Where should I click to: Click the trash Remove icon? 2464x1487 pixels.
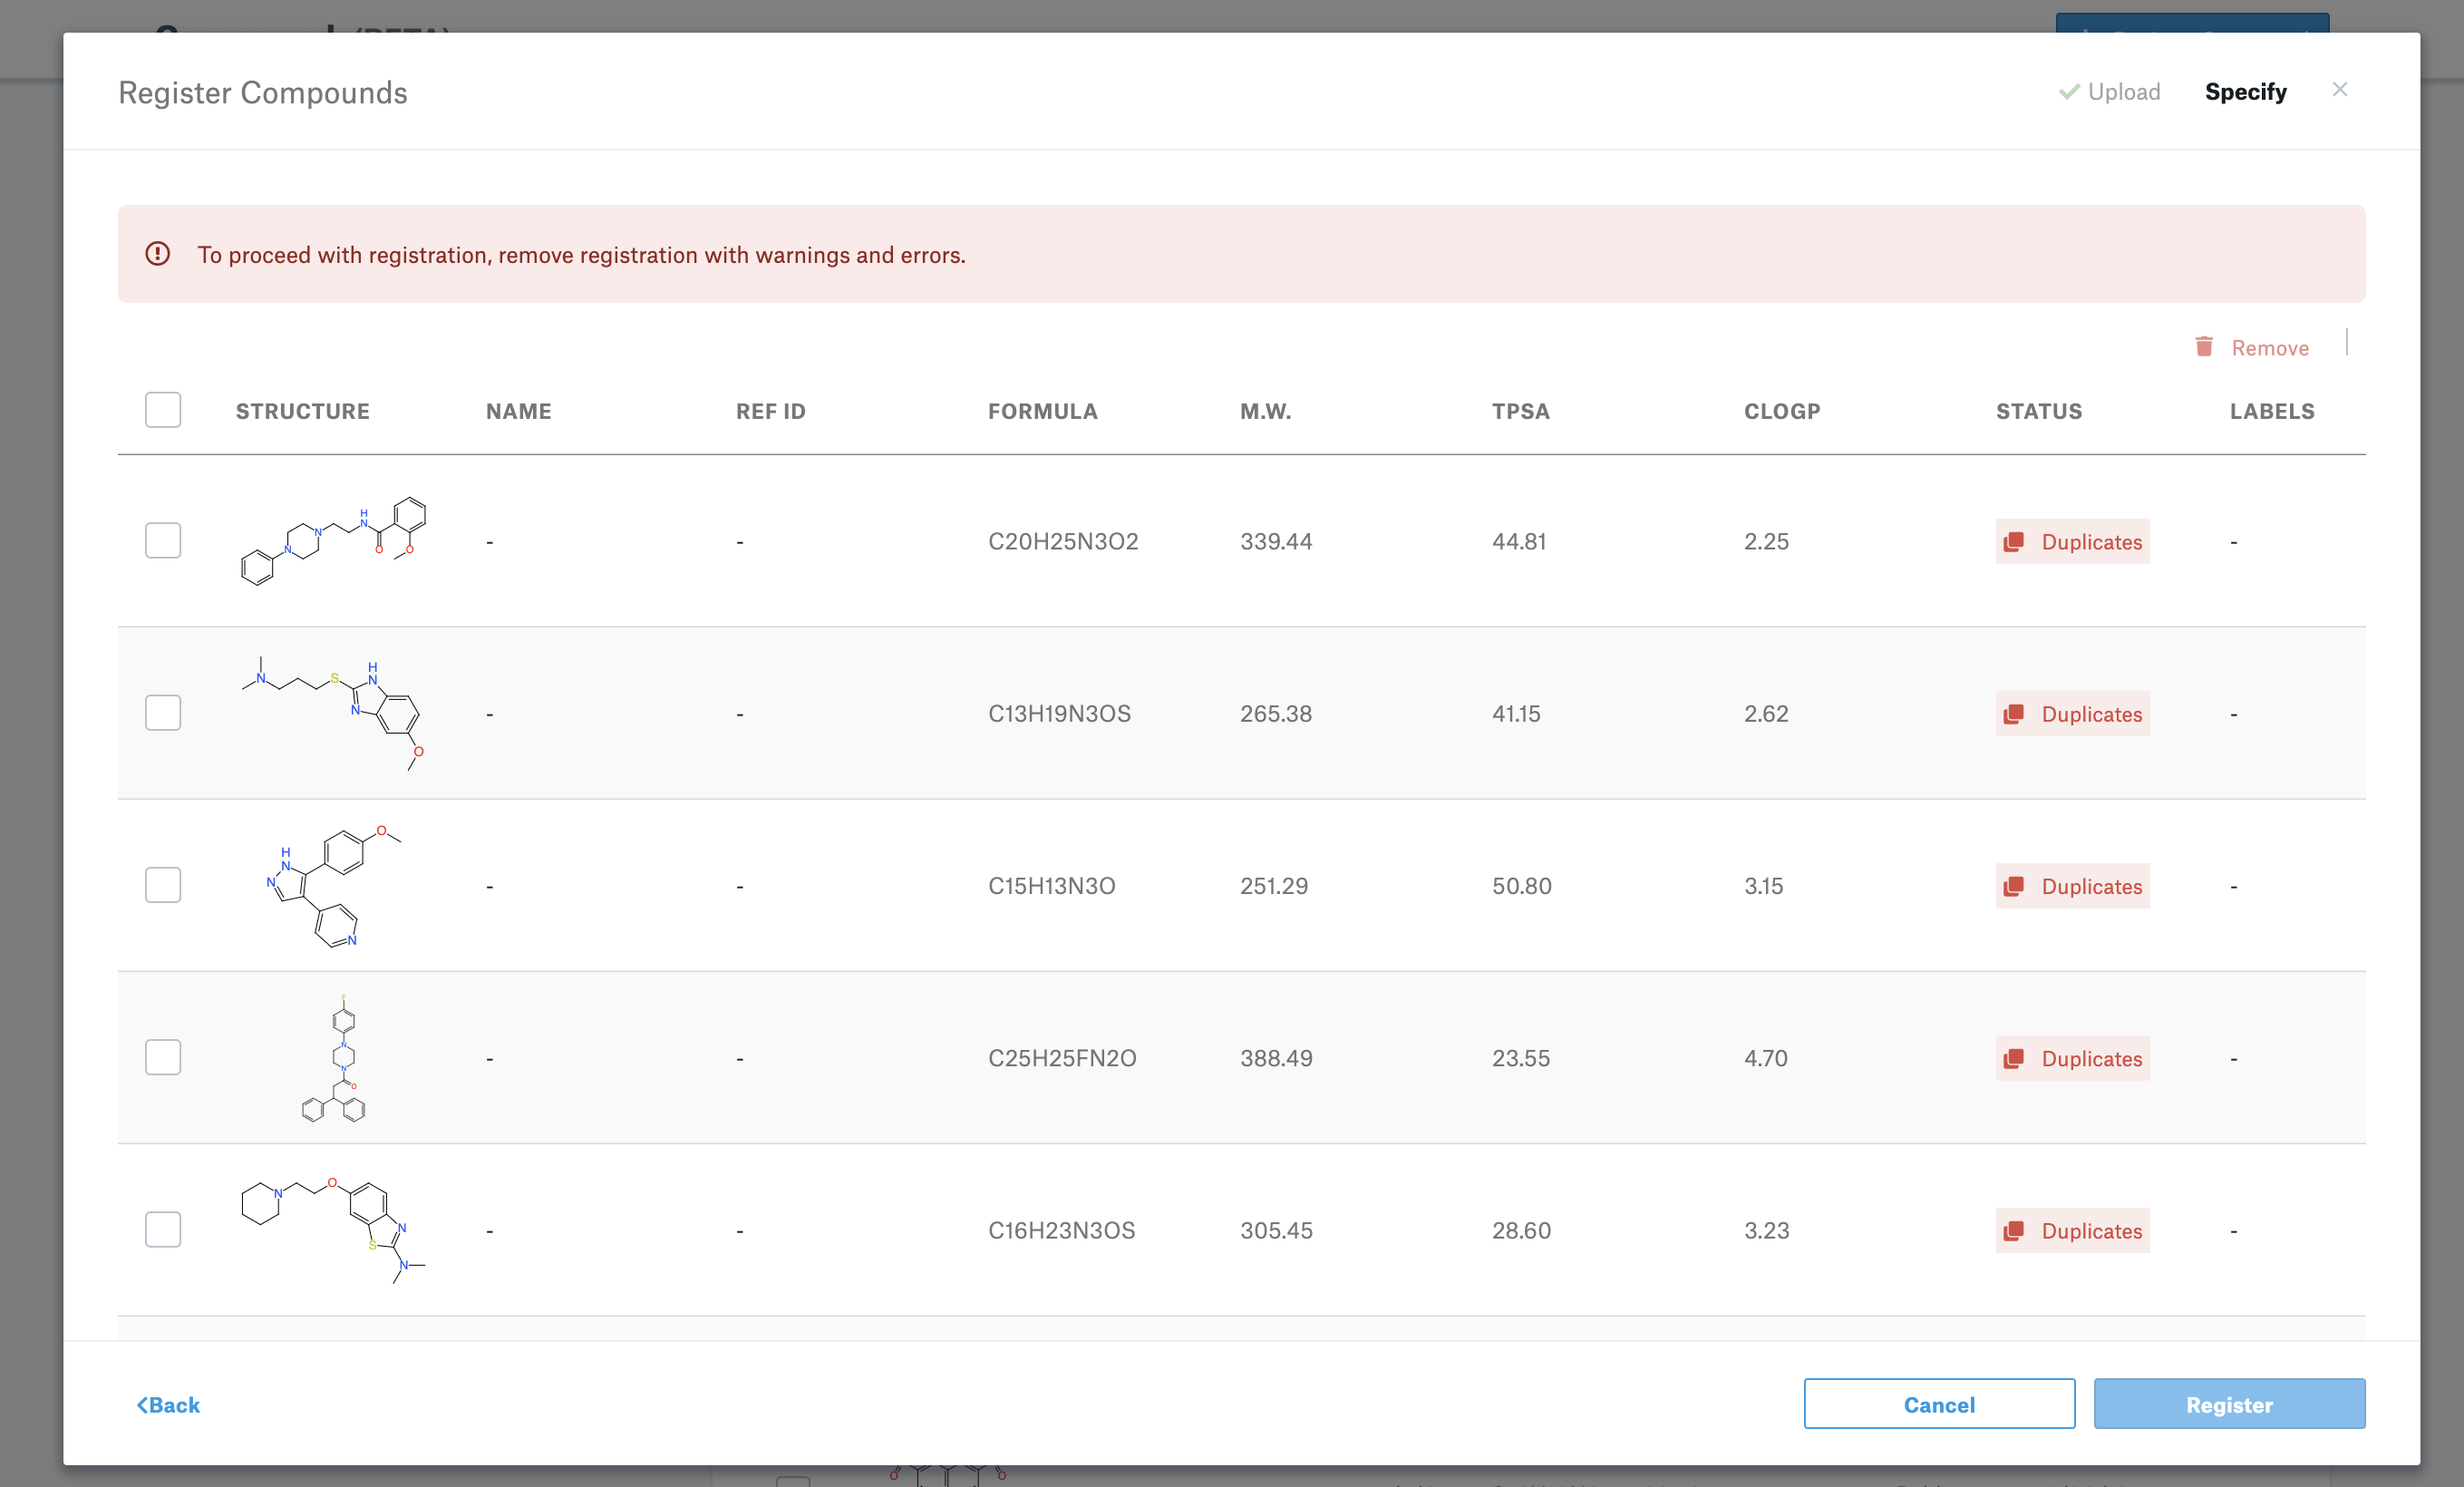2203,346
